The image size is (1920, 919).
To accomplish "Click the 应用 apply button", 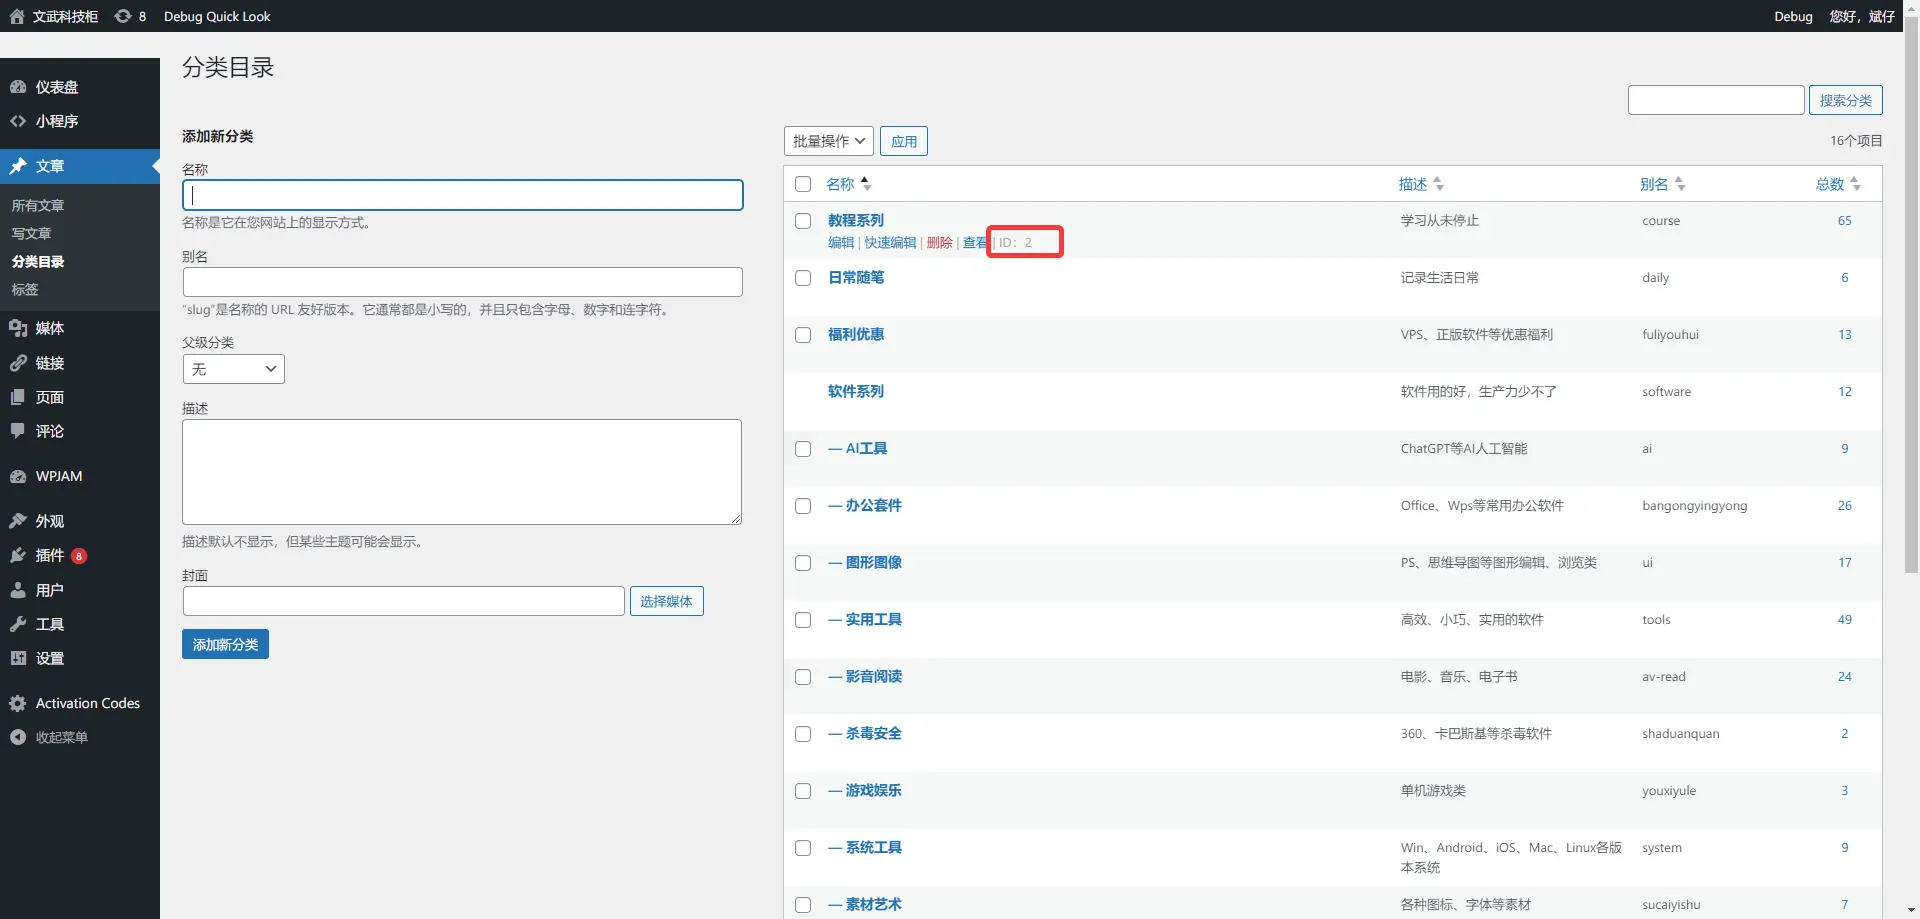I will tap(904, 141).
